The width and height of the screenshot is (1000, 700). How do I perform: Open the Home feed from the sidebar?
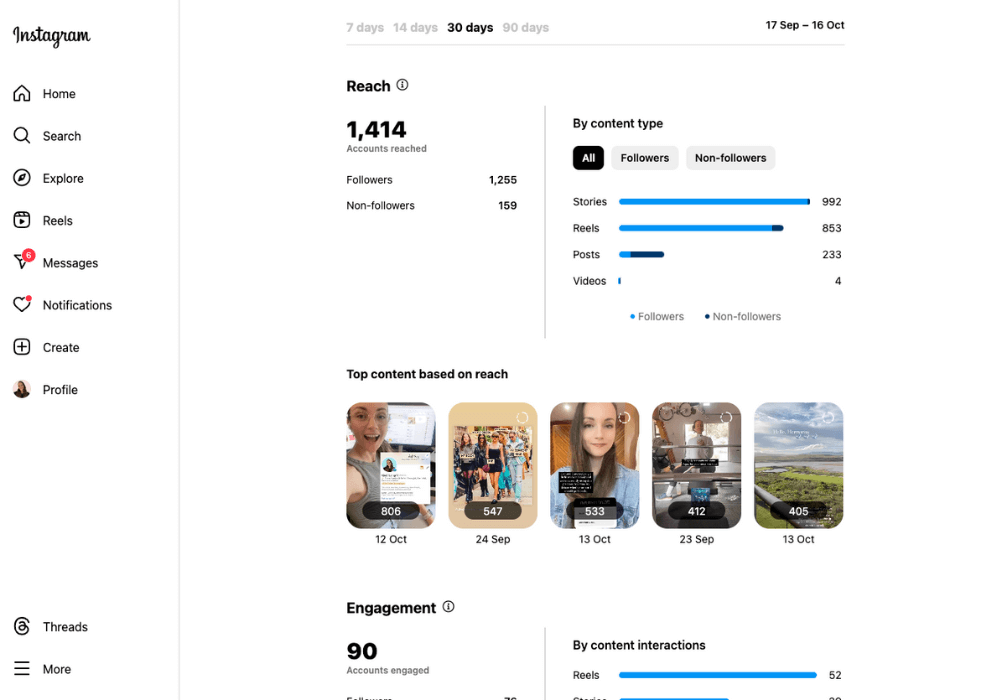click(x=62, y=93)
